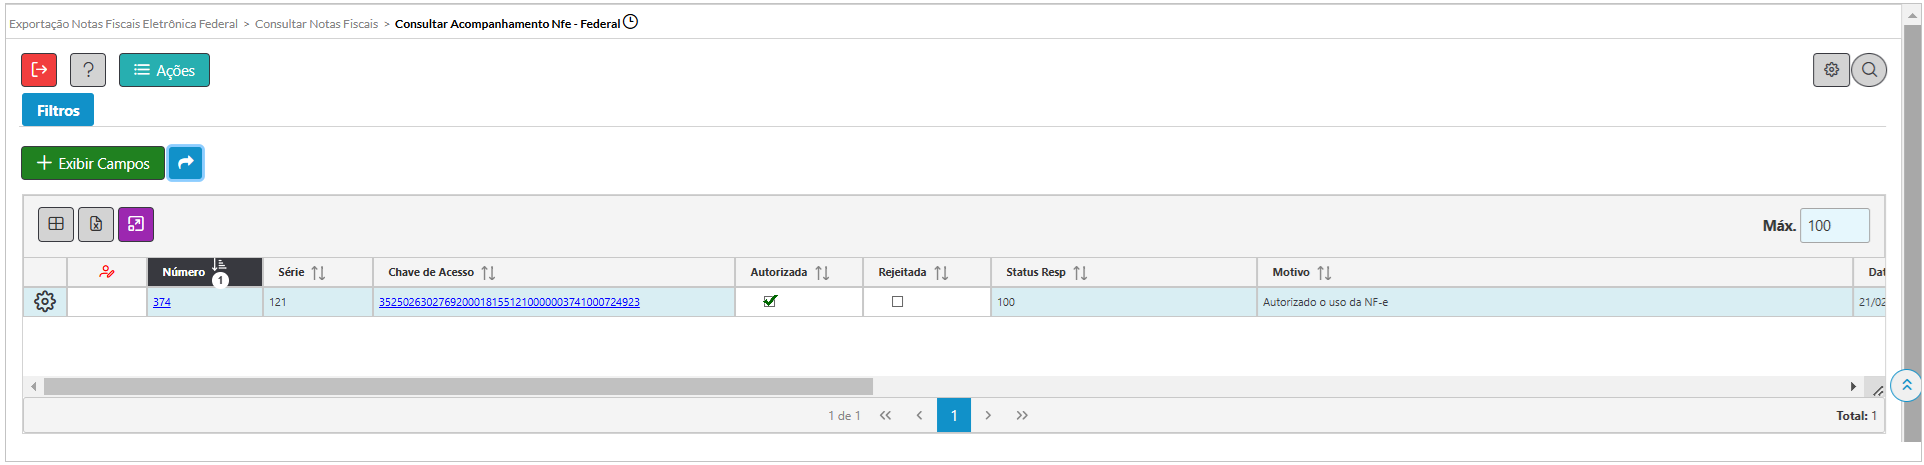Click the blue share arrow icon
Viewport: 1924px width, 465px height.
tap(185, 163)
